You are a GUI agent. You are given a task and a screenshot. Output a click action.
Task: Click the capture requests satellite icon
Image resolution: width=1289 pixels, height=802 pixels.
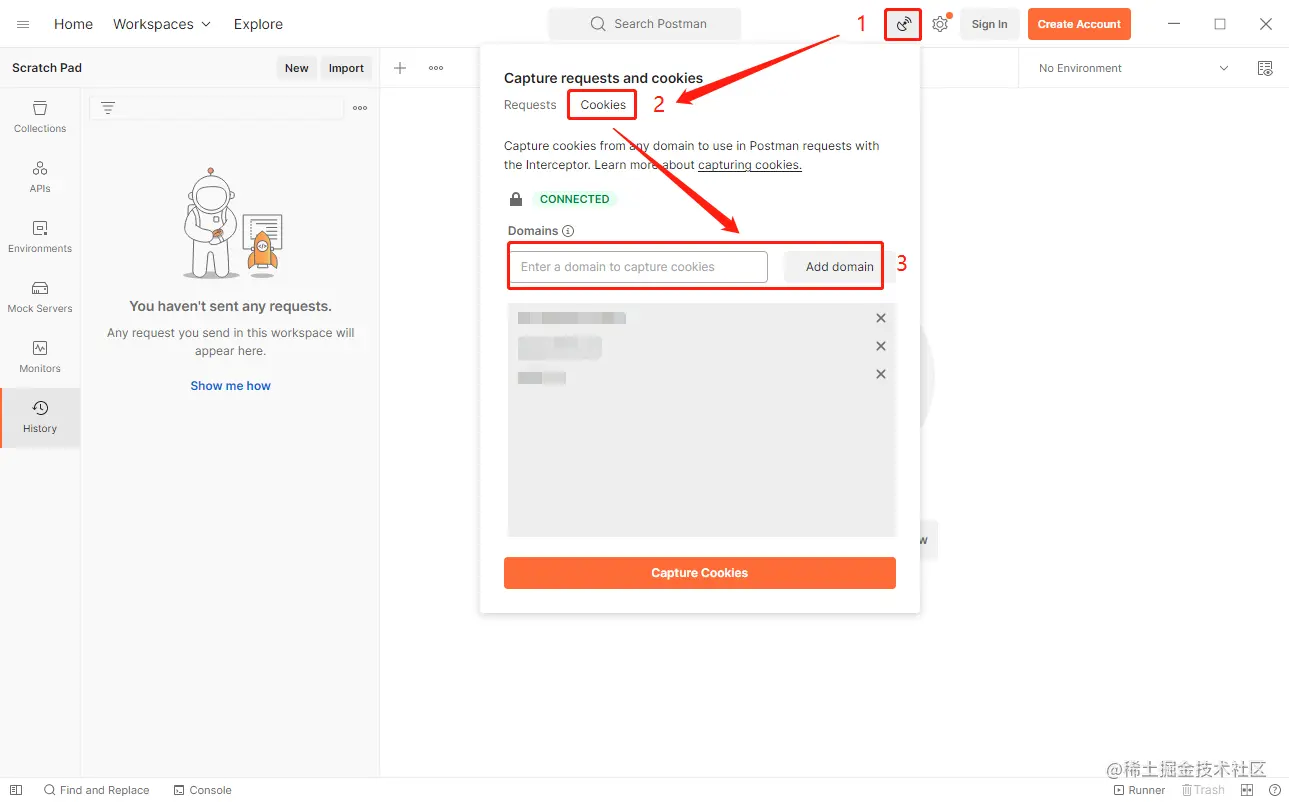[x=903, y=24]
